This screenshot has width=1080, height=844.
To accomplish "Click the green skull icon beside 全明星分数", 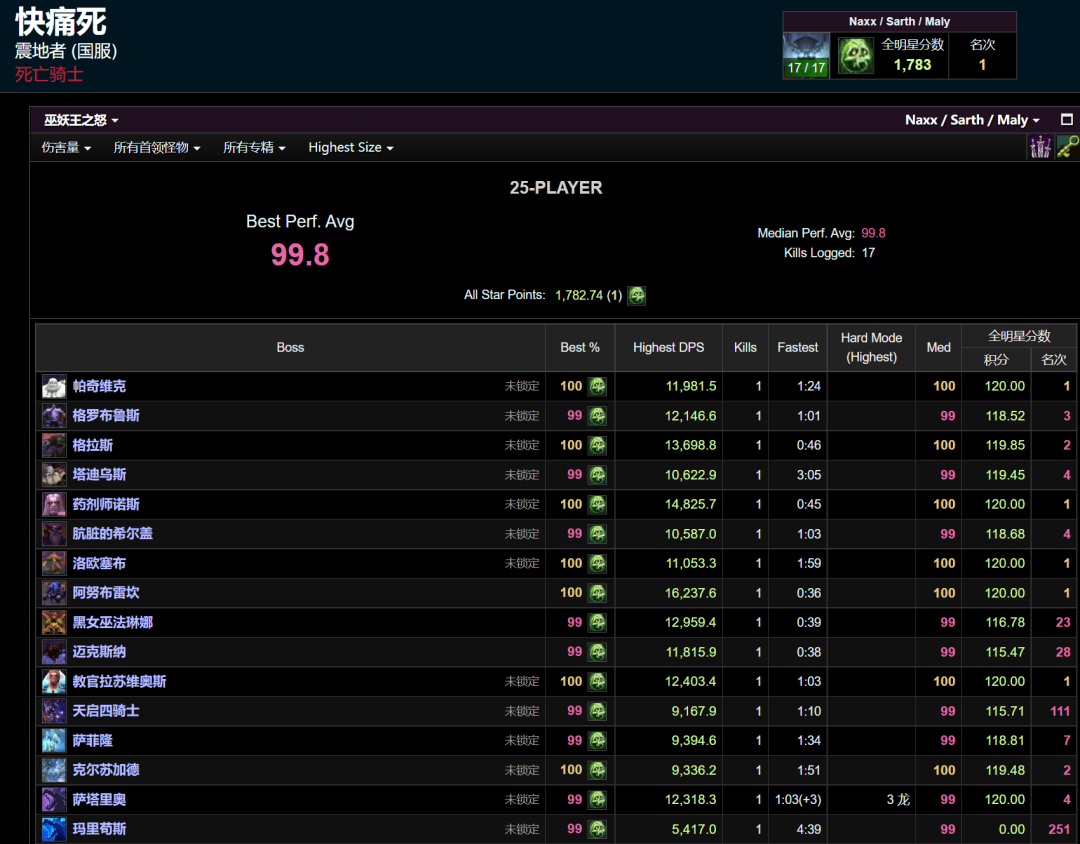I will point(855,56).
